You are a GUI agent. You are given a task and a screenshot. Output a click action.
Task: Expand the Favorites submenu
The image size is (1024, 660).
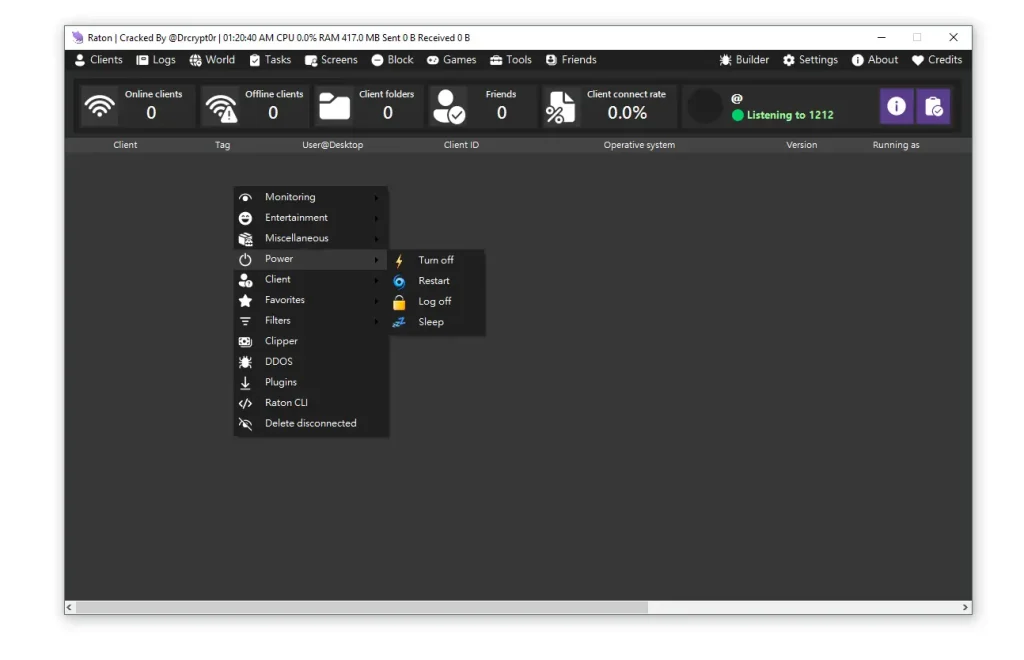[285, 299]
